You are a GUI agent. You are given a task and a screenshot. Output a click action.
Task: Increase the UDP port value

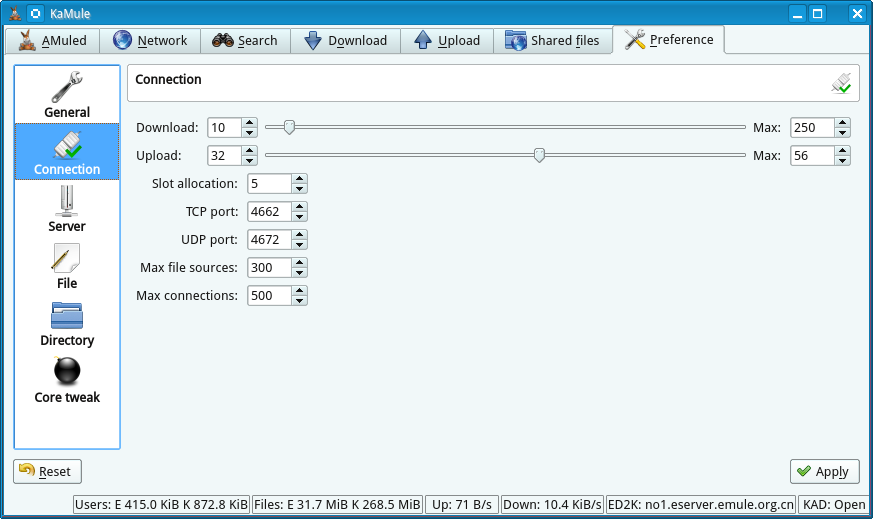coord(300,234)
